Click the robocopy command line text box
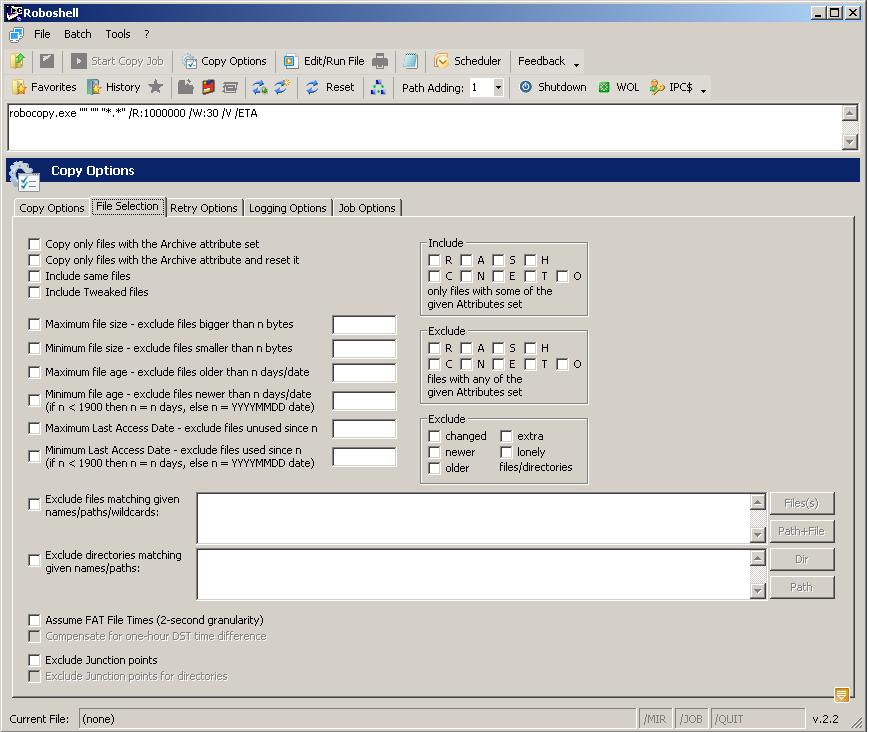The height and width of the screenshot is (732, 869). pos(425,127)
